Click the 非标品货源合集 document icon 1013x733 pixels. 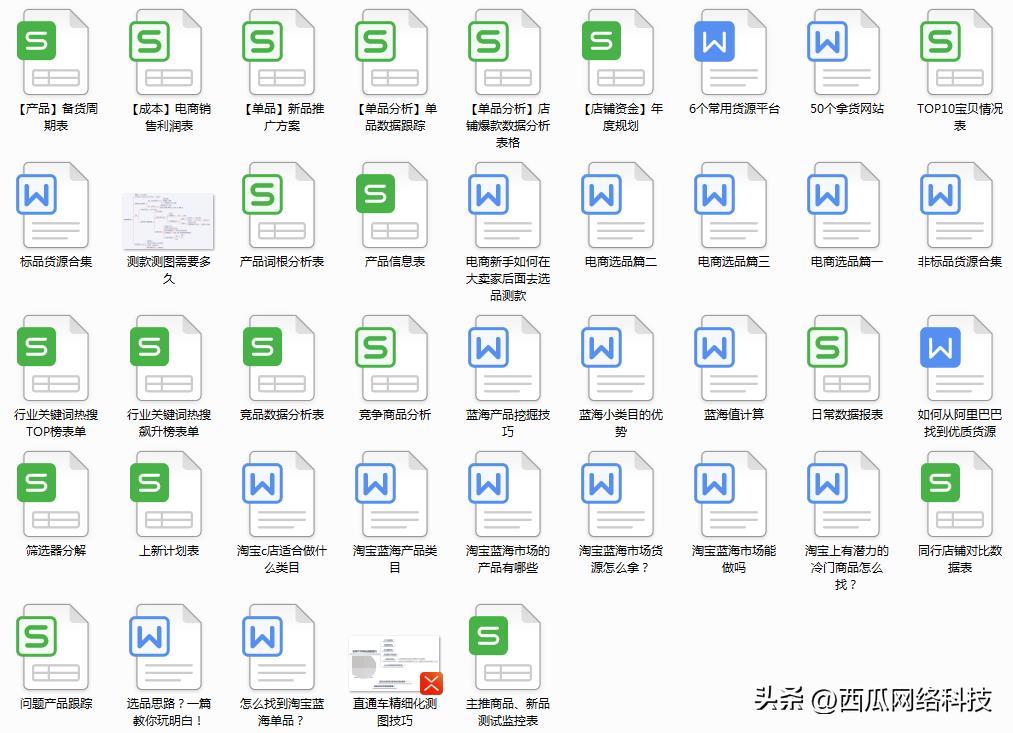(959, 207)
